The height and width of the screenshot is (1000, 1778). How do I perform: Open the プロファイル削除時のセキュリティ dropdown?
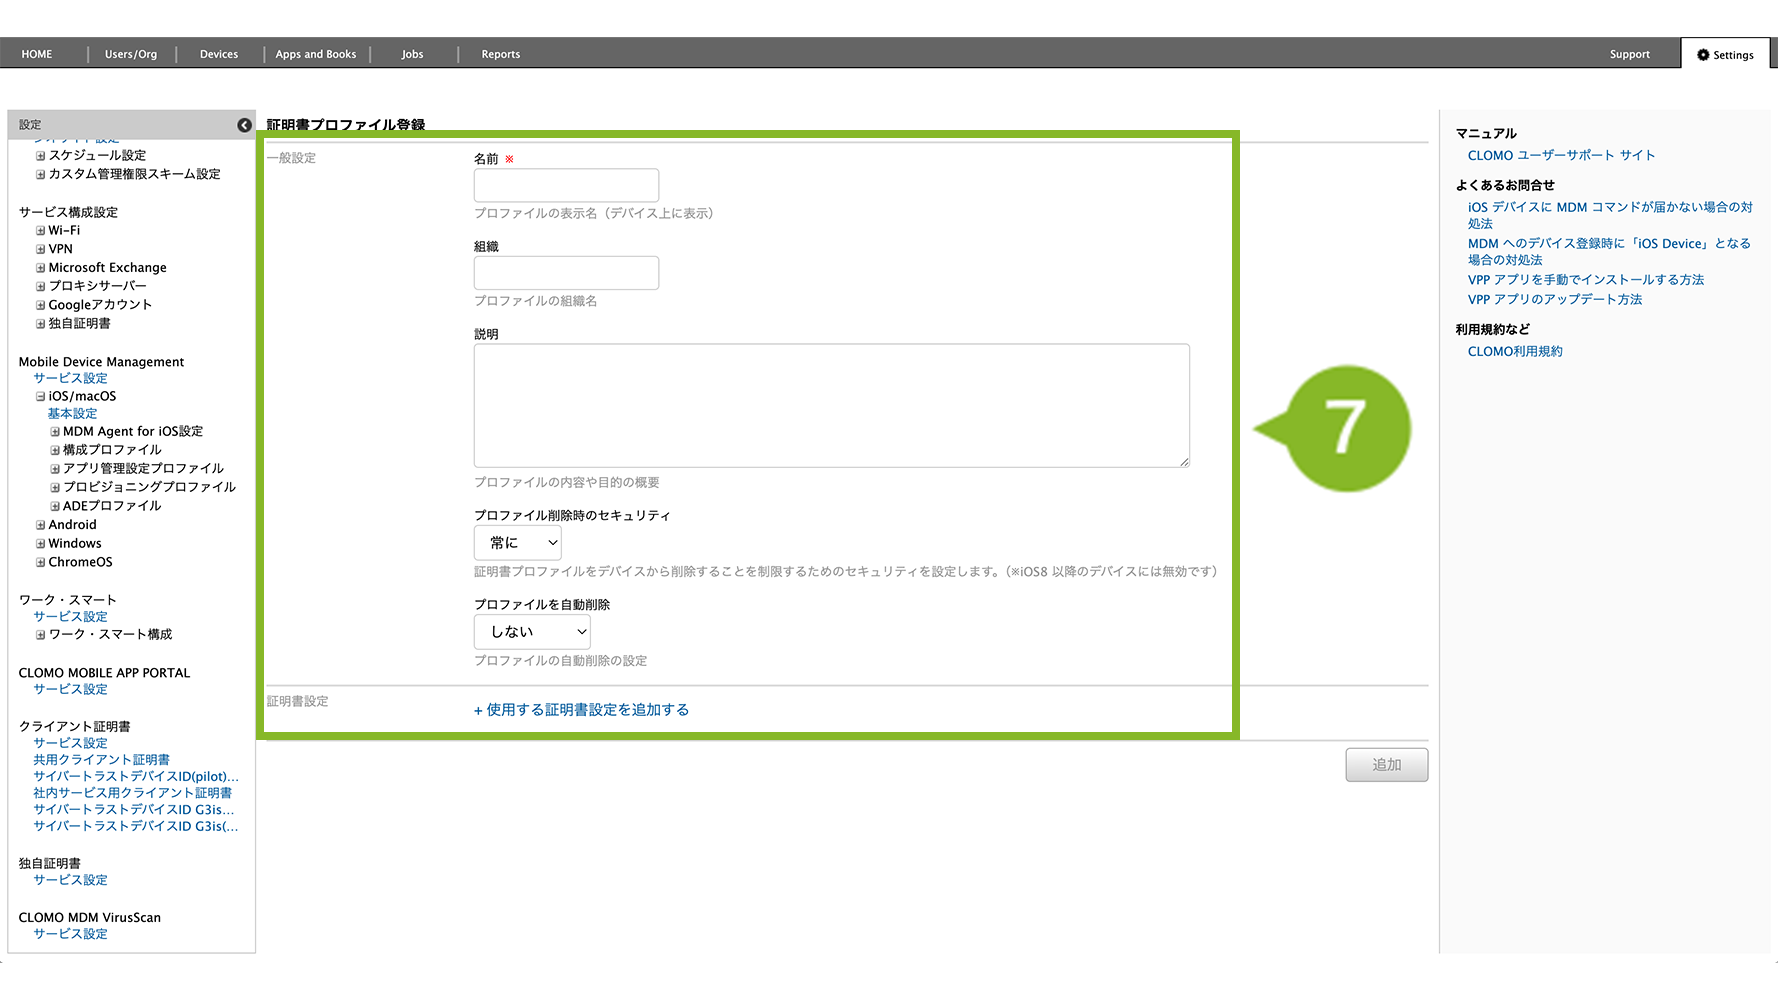[x=517, y=543]
